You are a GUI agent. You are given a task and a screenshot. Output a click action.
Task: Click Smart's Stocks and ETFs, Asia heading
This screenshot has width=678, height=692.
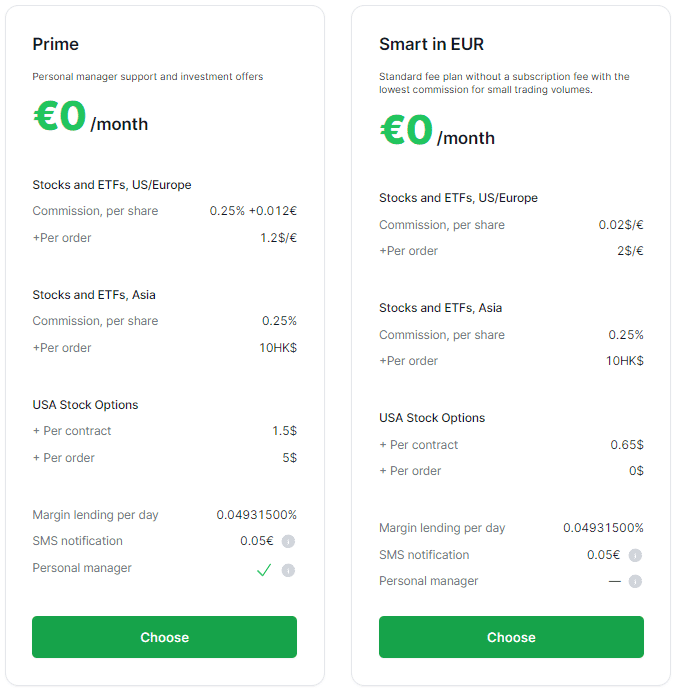point(440,308)
